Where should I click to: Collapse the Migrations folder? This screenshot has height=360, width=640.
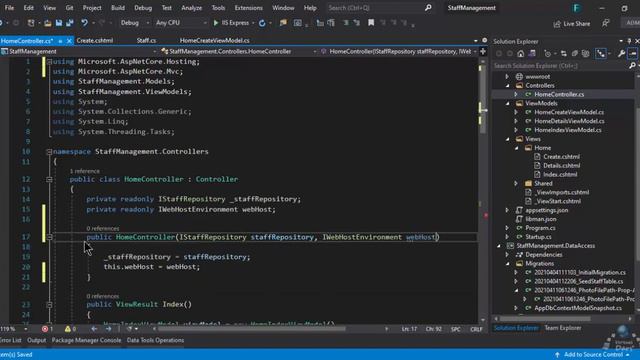pyautogui.click(x=507, y=264)
